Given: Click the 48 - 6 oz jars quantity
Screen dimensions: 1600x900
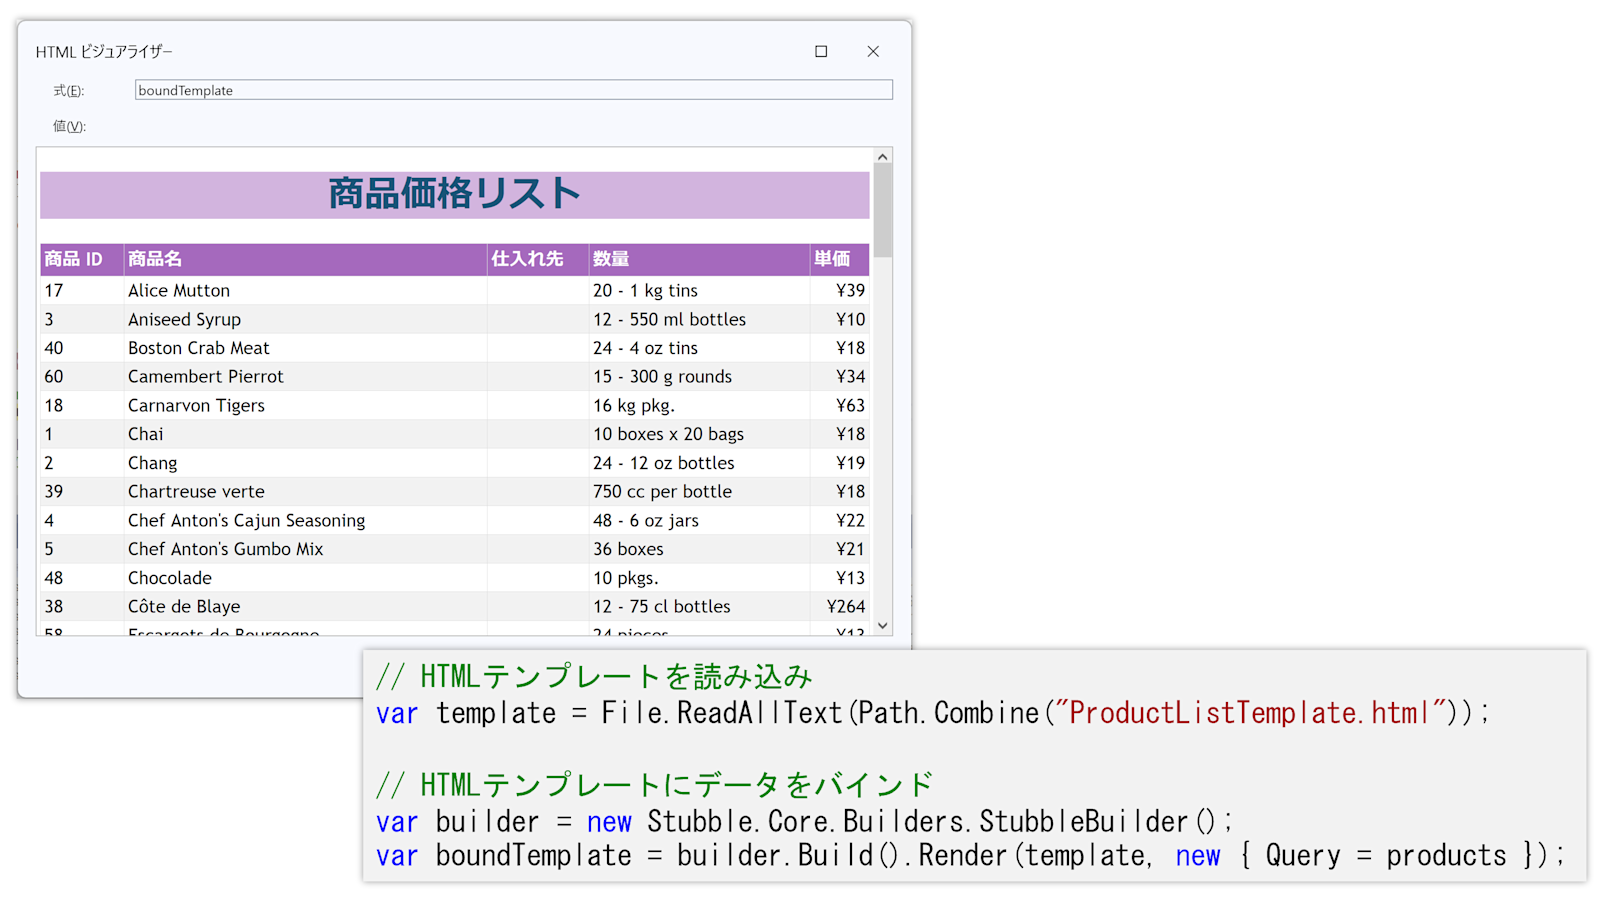Looking at the screenshot, I should click(x=645, y=520).
